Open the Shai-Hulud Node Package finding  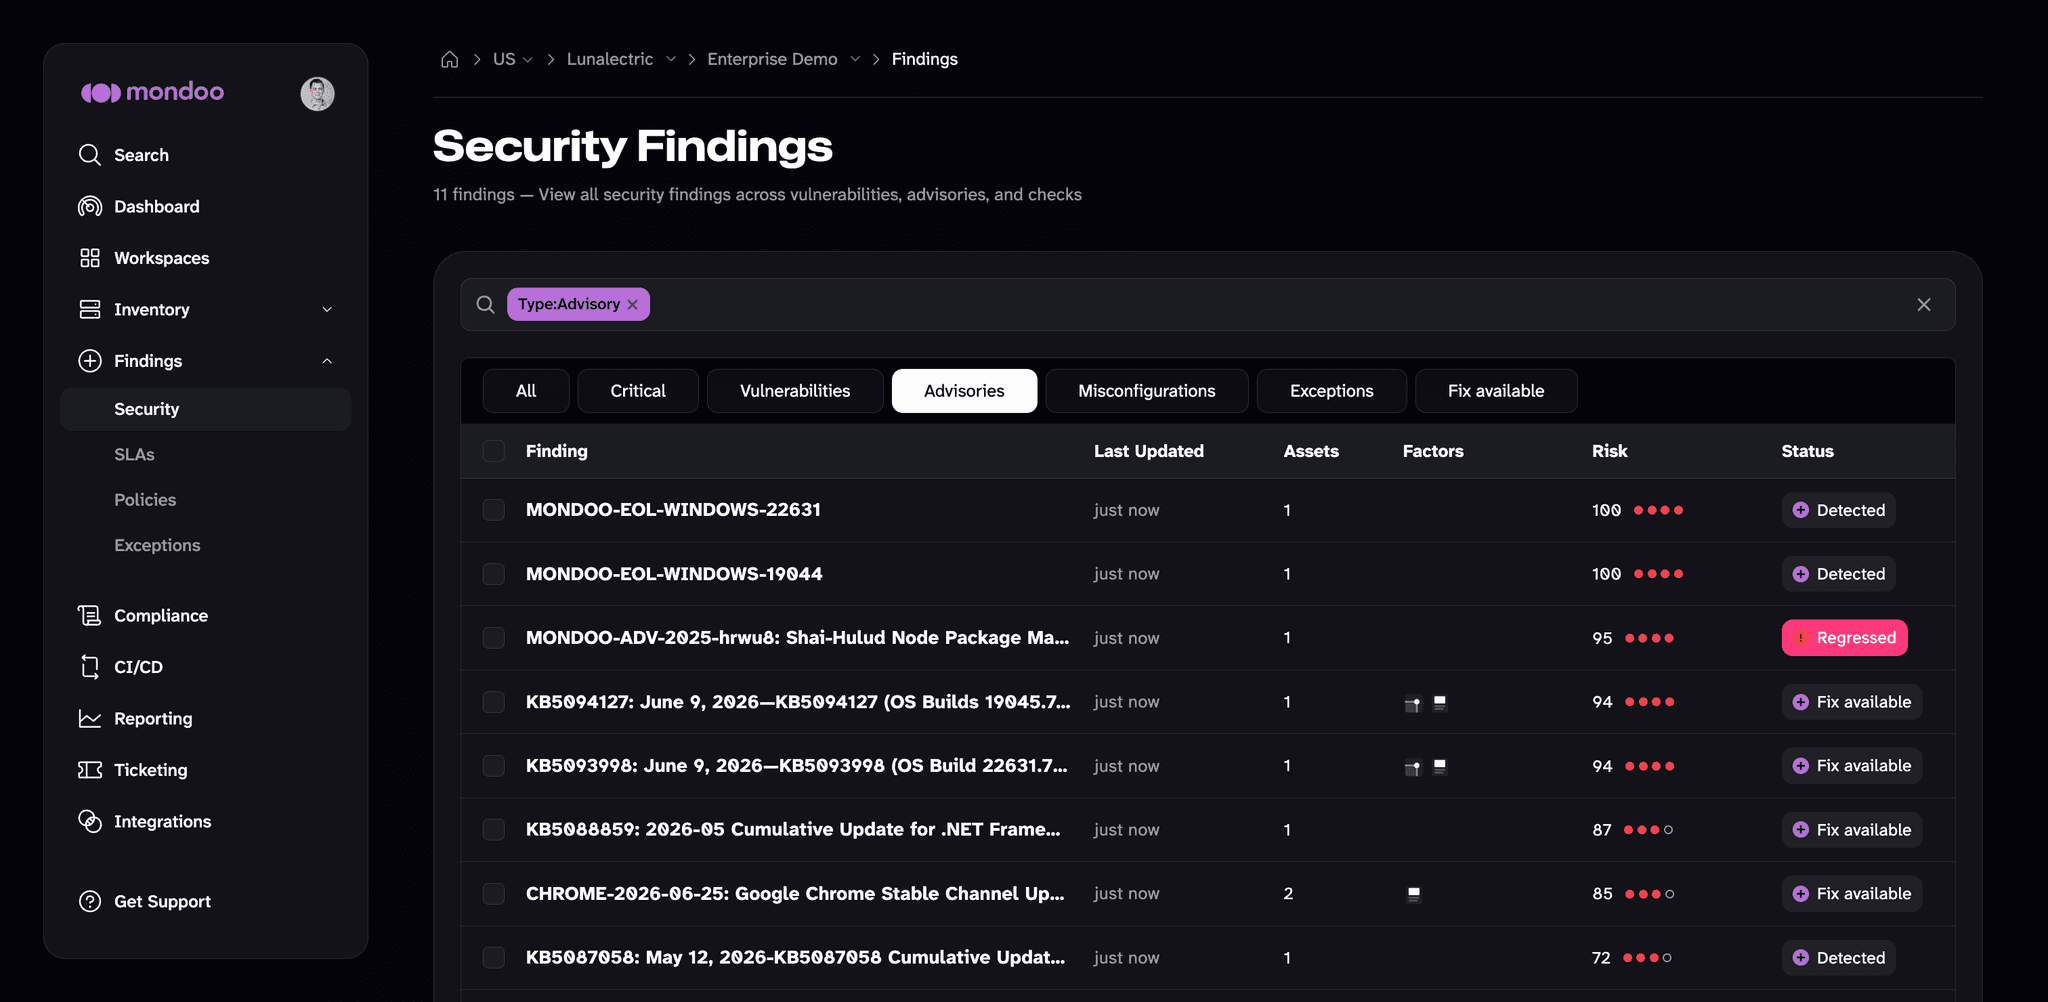click(797, 638)
